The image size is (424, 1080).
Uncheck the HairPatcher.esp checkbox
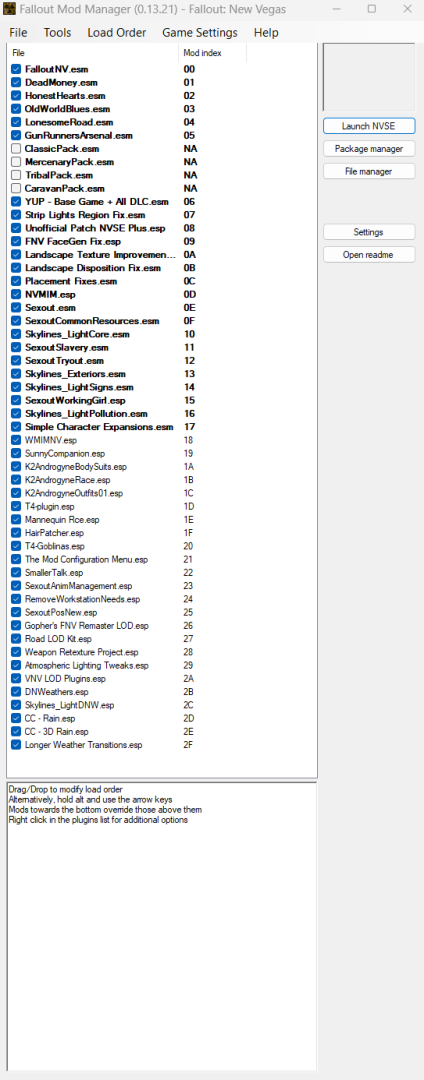(16, 533)
